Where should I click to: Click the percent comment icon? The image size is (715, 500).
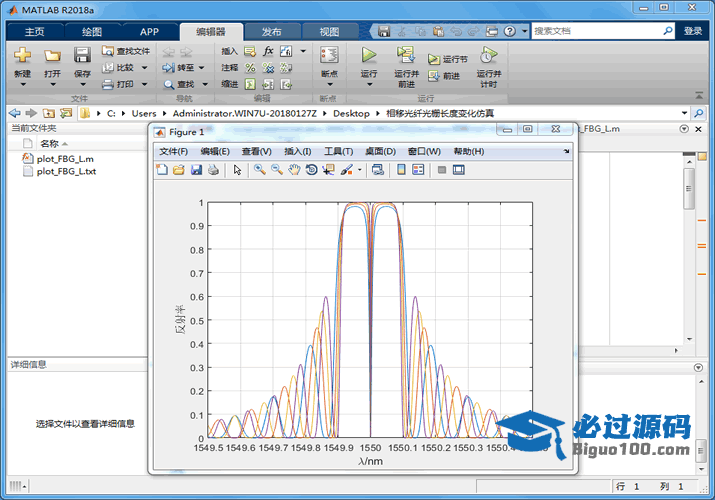pos(250,67)
